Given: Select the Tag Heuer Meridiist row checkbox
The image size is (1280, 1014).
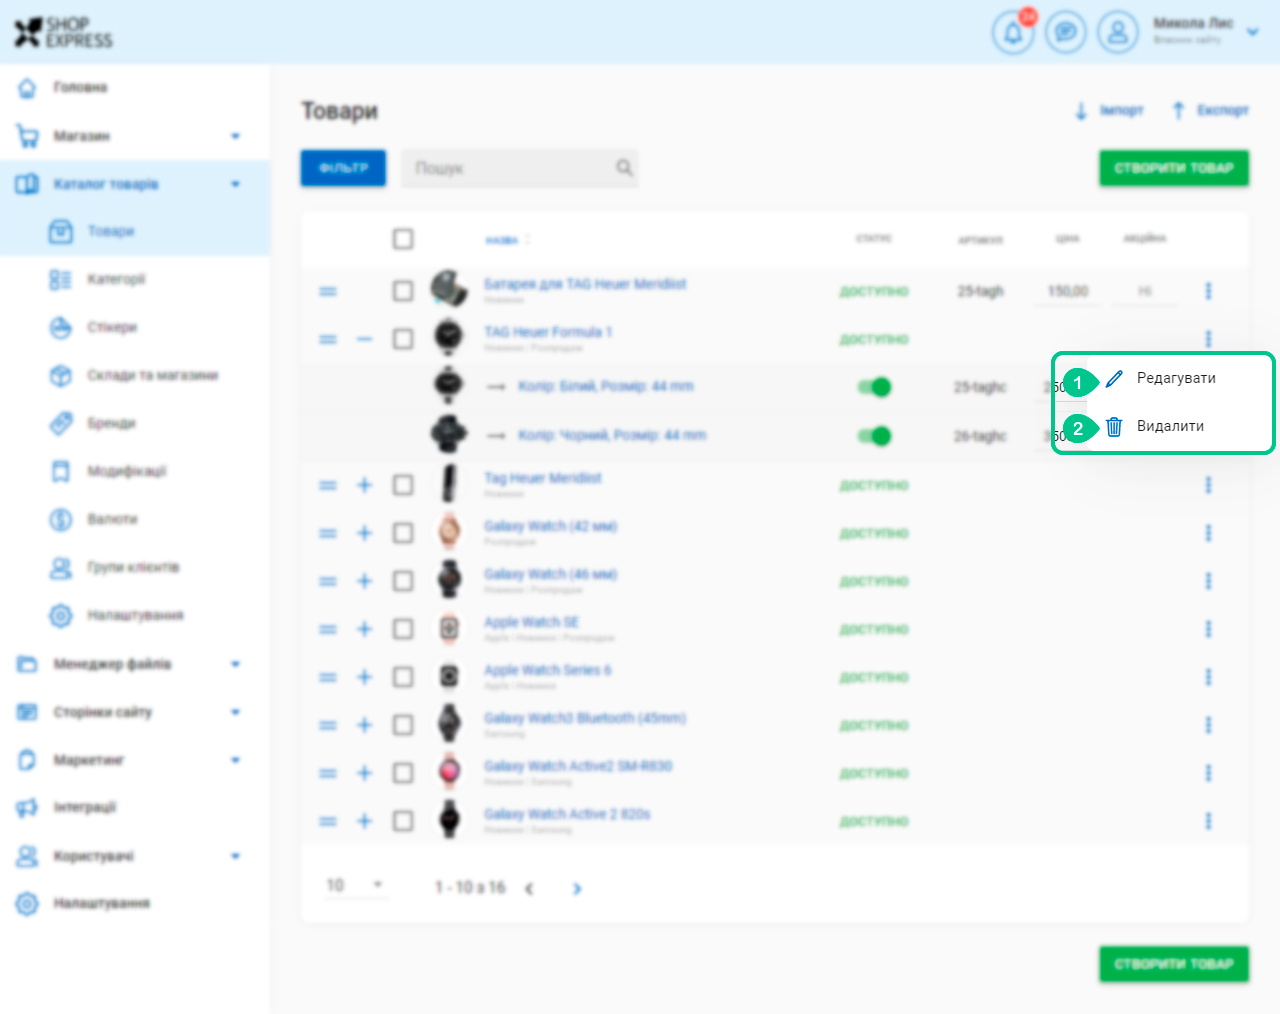Looking at the screenshot, I should [403, 485].
